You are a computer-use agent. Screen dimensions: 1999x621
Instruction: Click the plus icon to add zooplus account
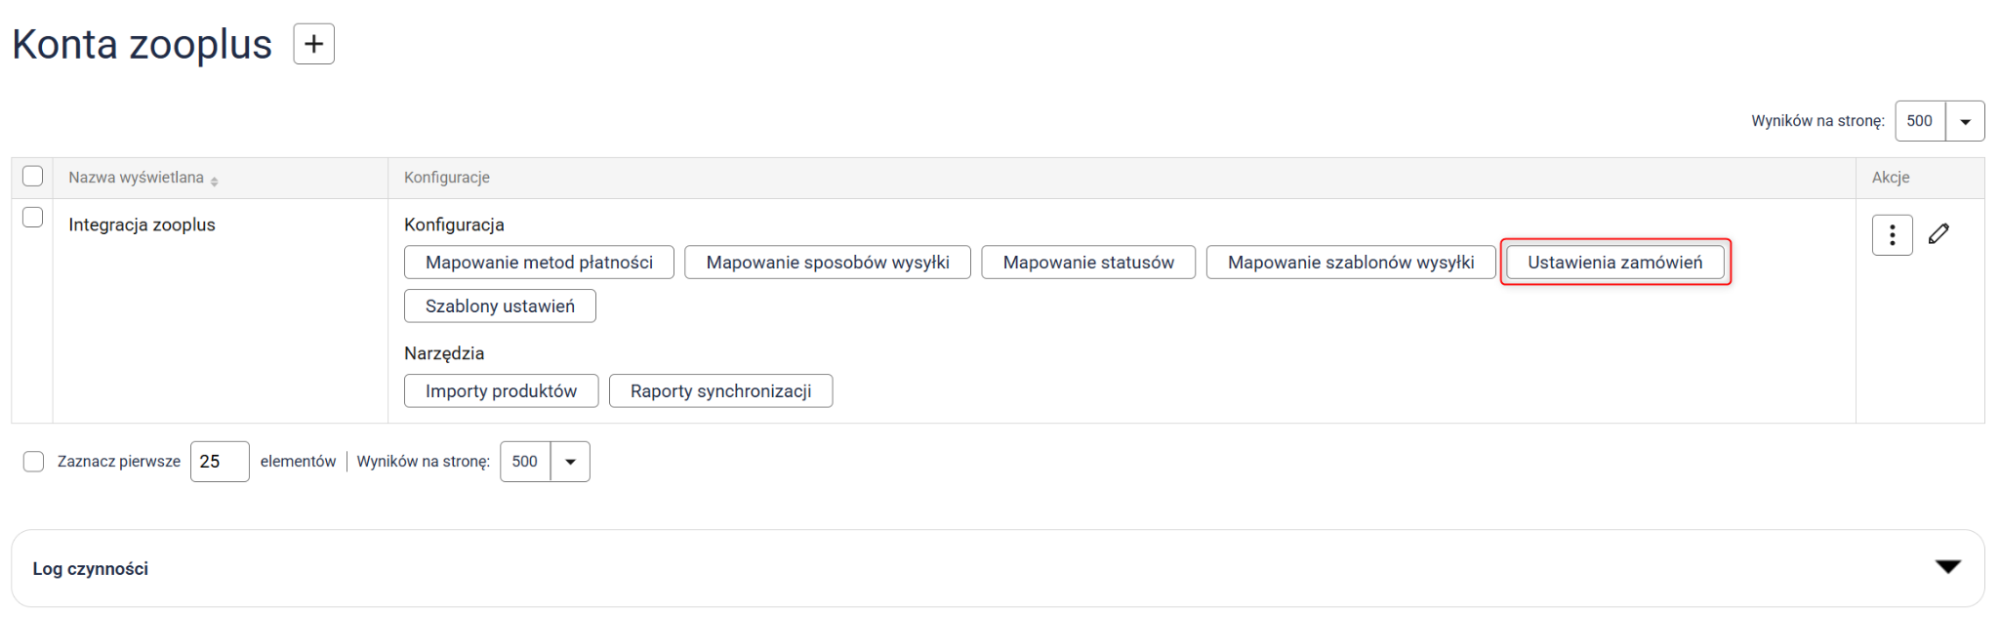(x=313, y=44)
